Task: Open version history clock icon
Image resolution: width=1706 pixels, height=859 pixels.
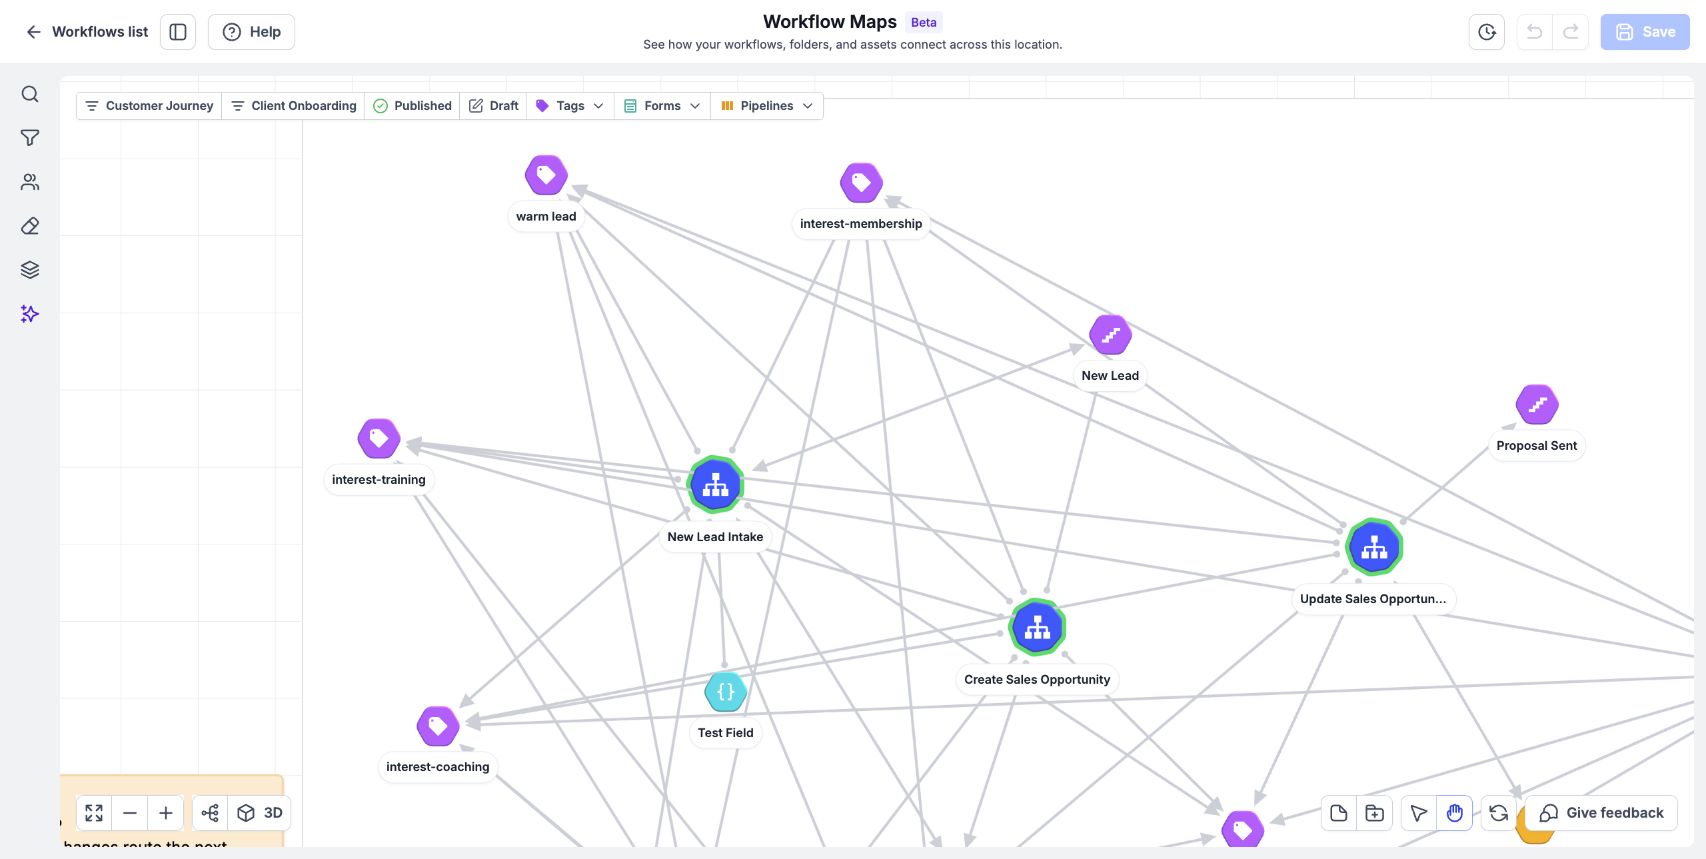Action: pos(1487,32)
